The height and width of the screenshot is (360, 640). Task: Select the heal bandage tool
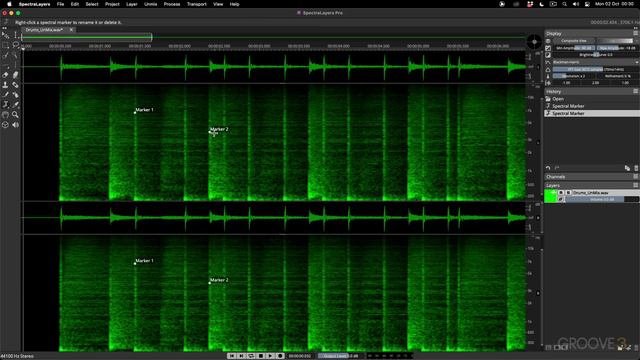16,85
